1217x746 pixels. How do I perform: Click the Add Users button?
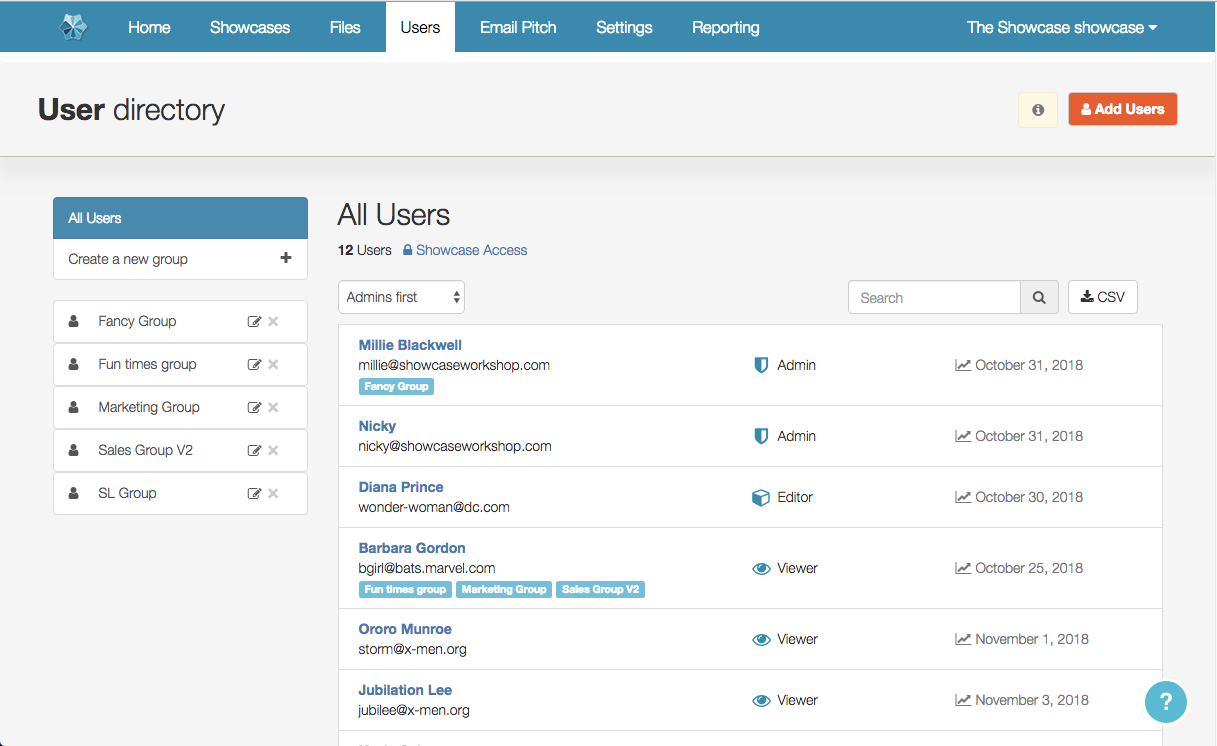(x=1122, y=109)
